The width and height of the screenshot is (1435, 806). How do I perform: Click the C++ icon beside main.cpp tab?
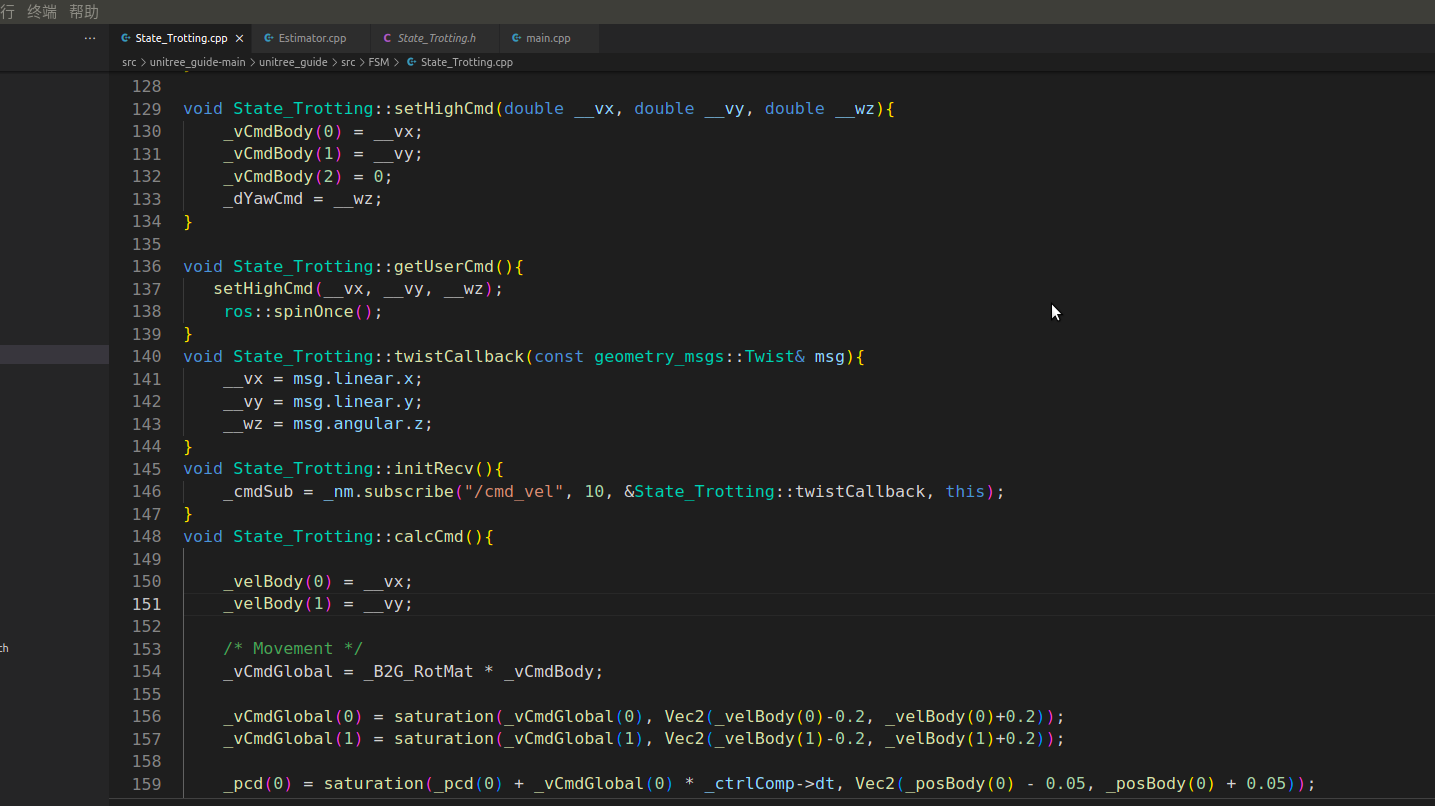516,38
